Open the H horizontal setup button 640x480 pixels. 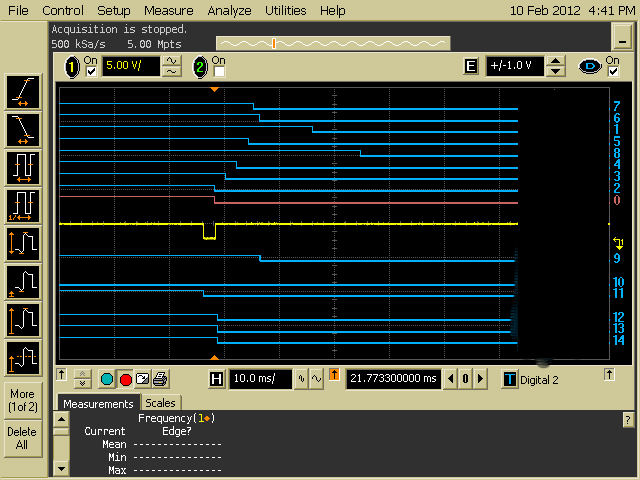point(216,379)
